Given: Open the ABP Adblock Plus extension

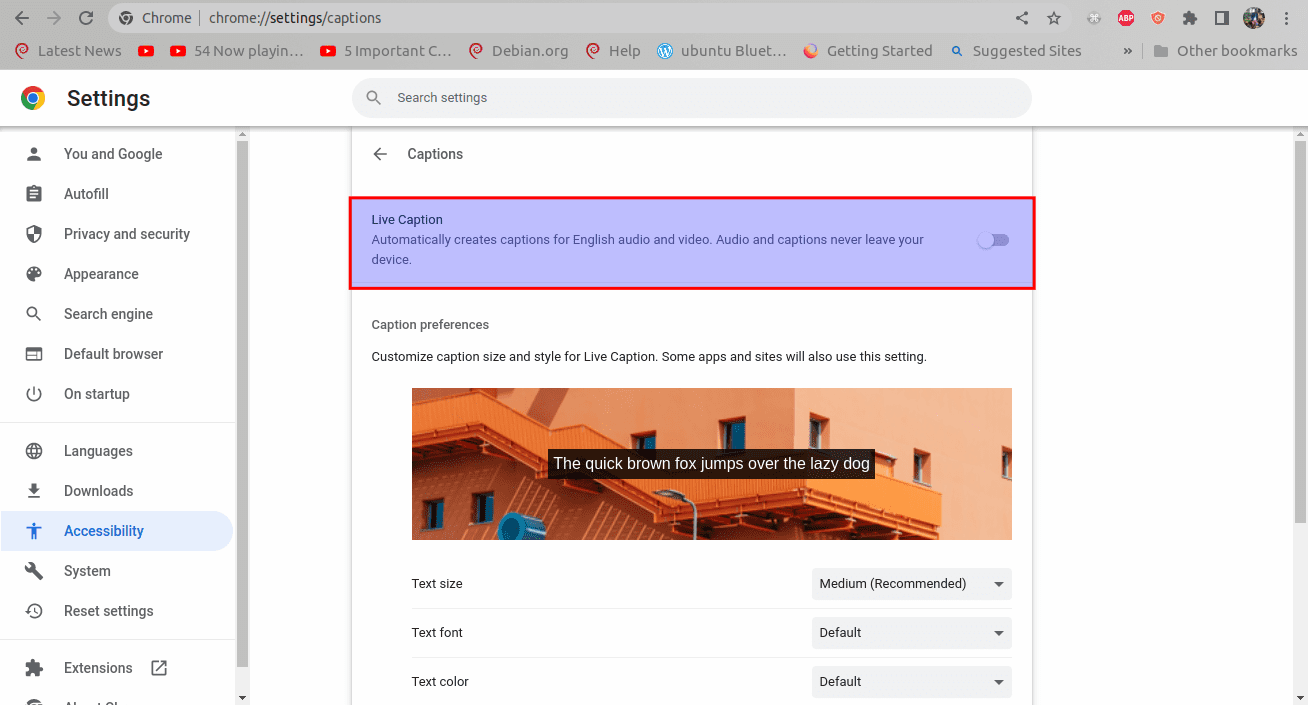Looking at the screenshot, I should [1126, 18].
